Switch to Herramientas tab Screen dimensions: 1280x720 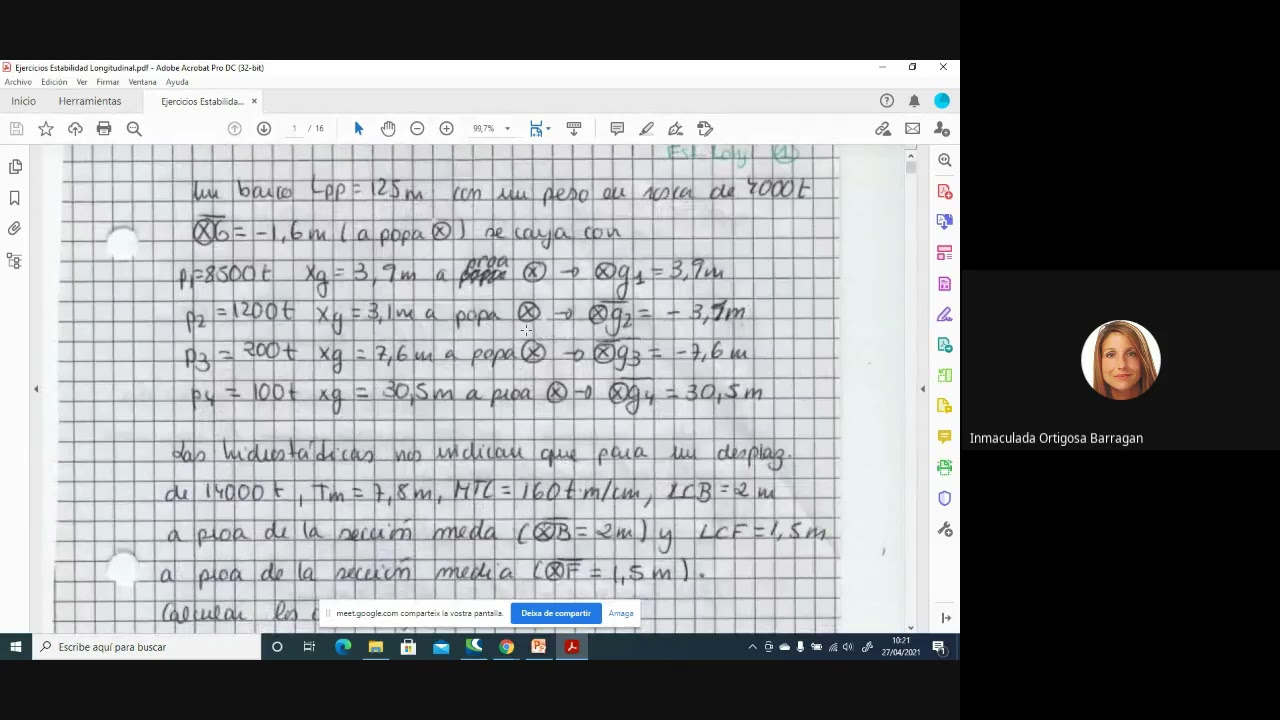pos(90,101)
